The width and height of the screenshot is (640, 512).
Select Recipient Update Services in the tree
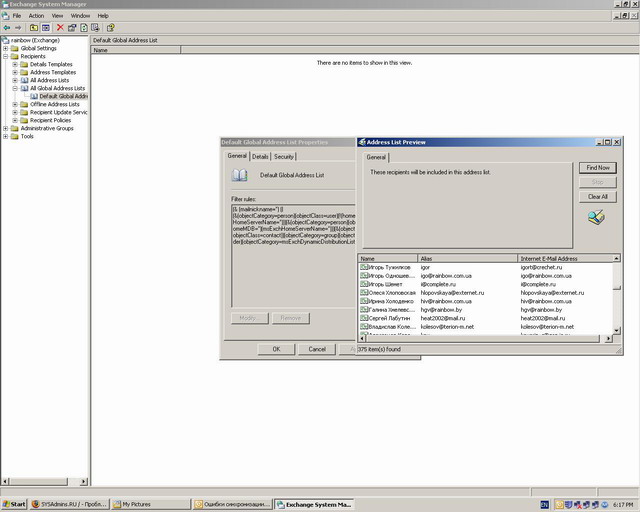point(59,112)
